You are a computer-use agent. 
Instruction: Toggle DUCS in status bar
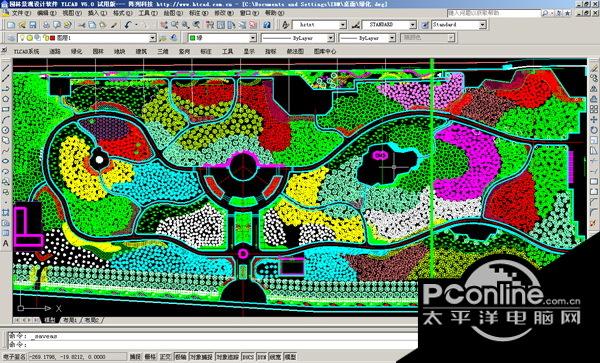tap(248, 356)
